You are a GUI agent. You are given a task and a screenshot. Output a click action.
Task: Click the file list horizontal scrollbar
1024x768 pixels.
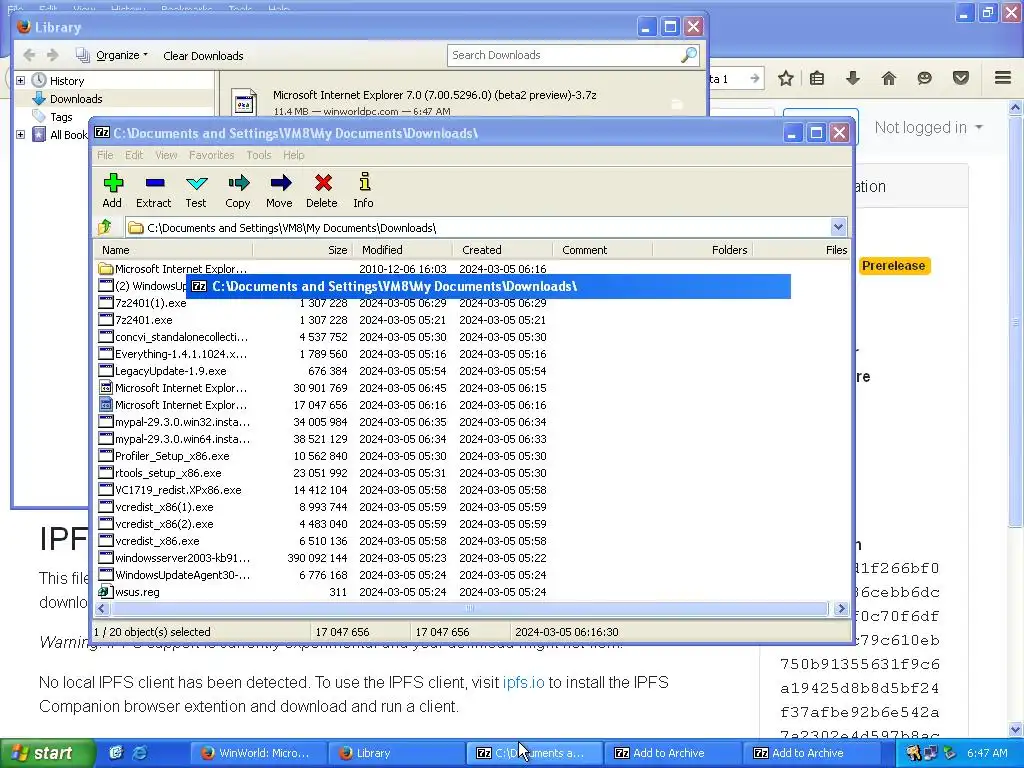click(469, 609)
